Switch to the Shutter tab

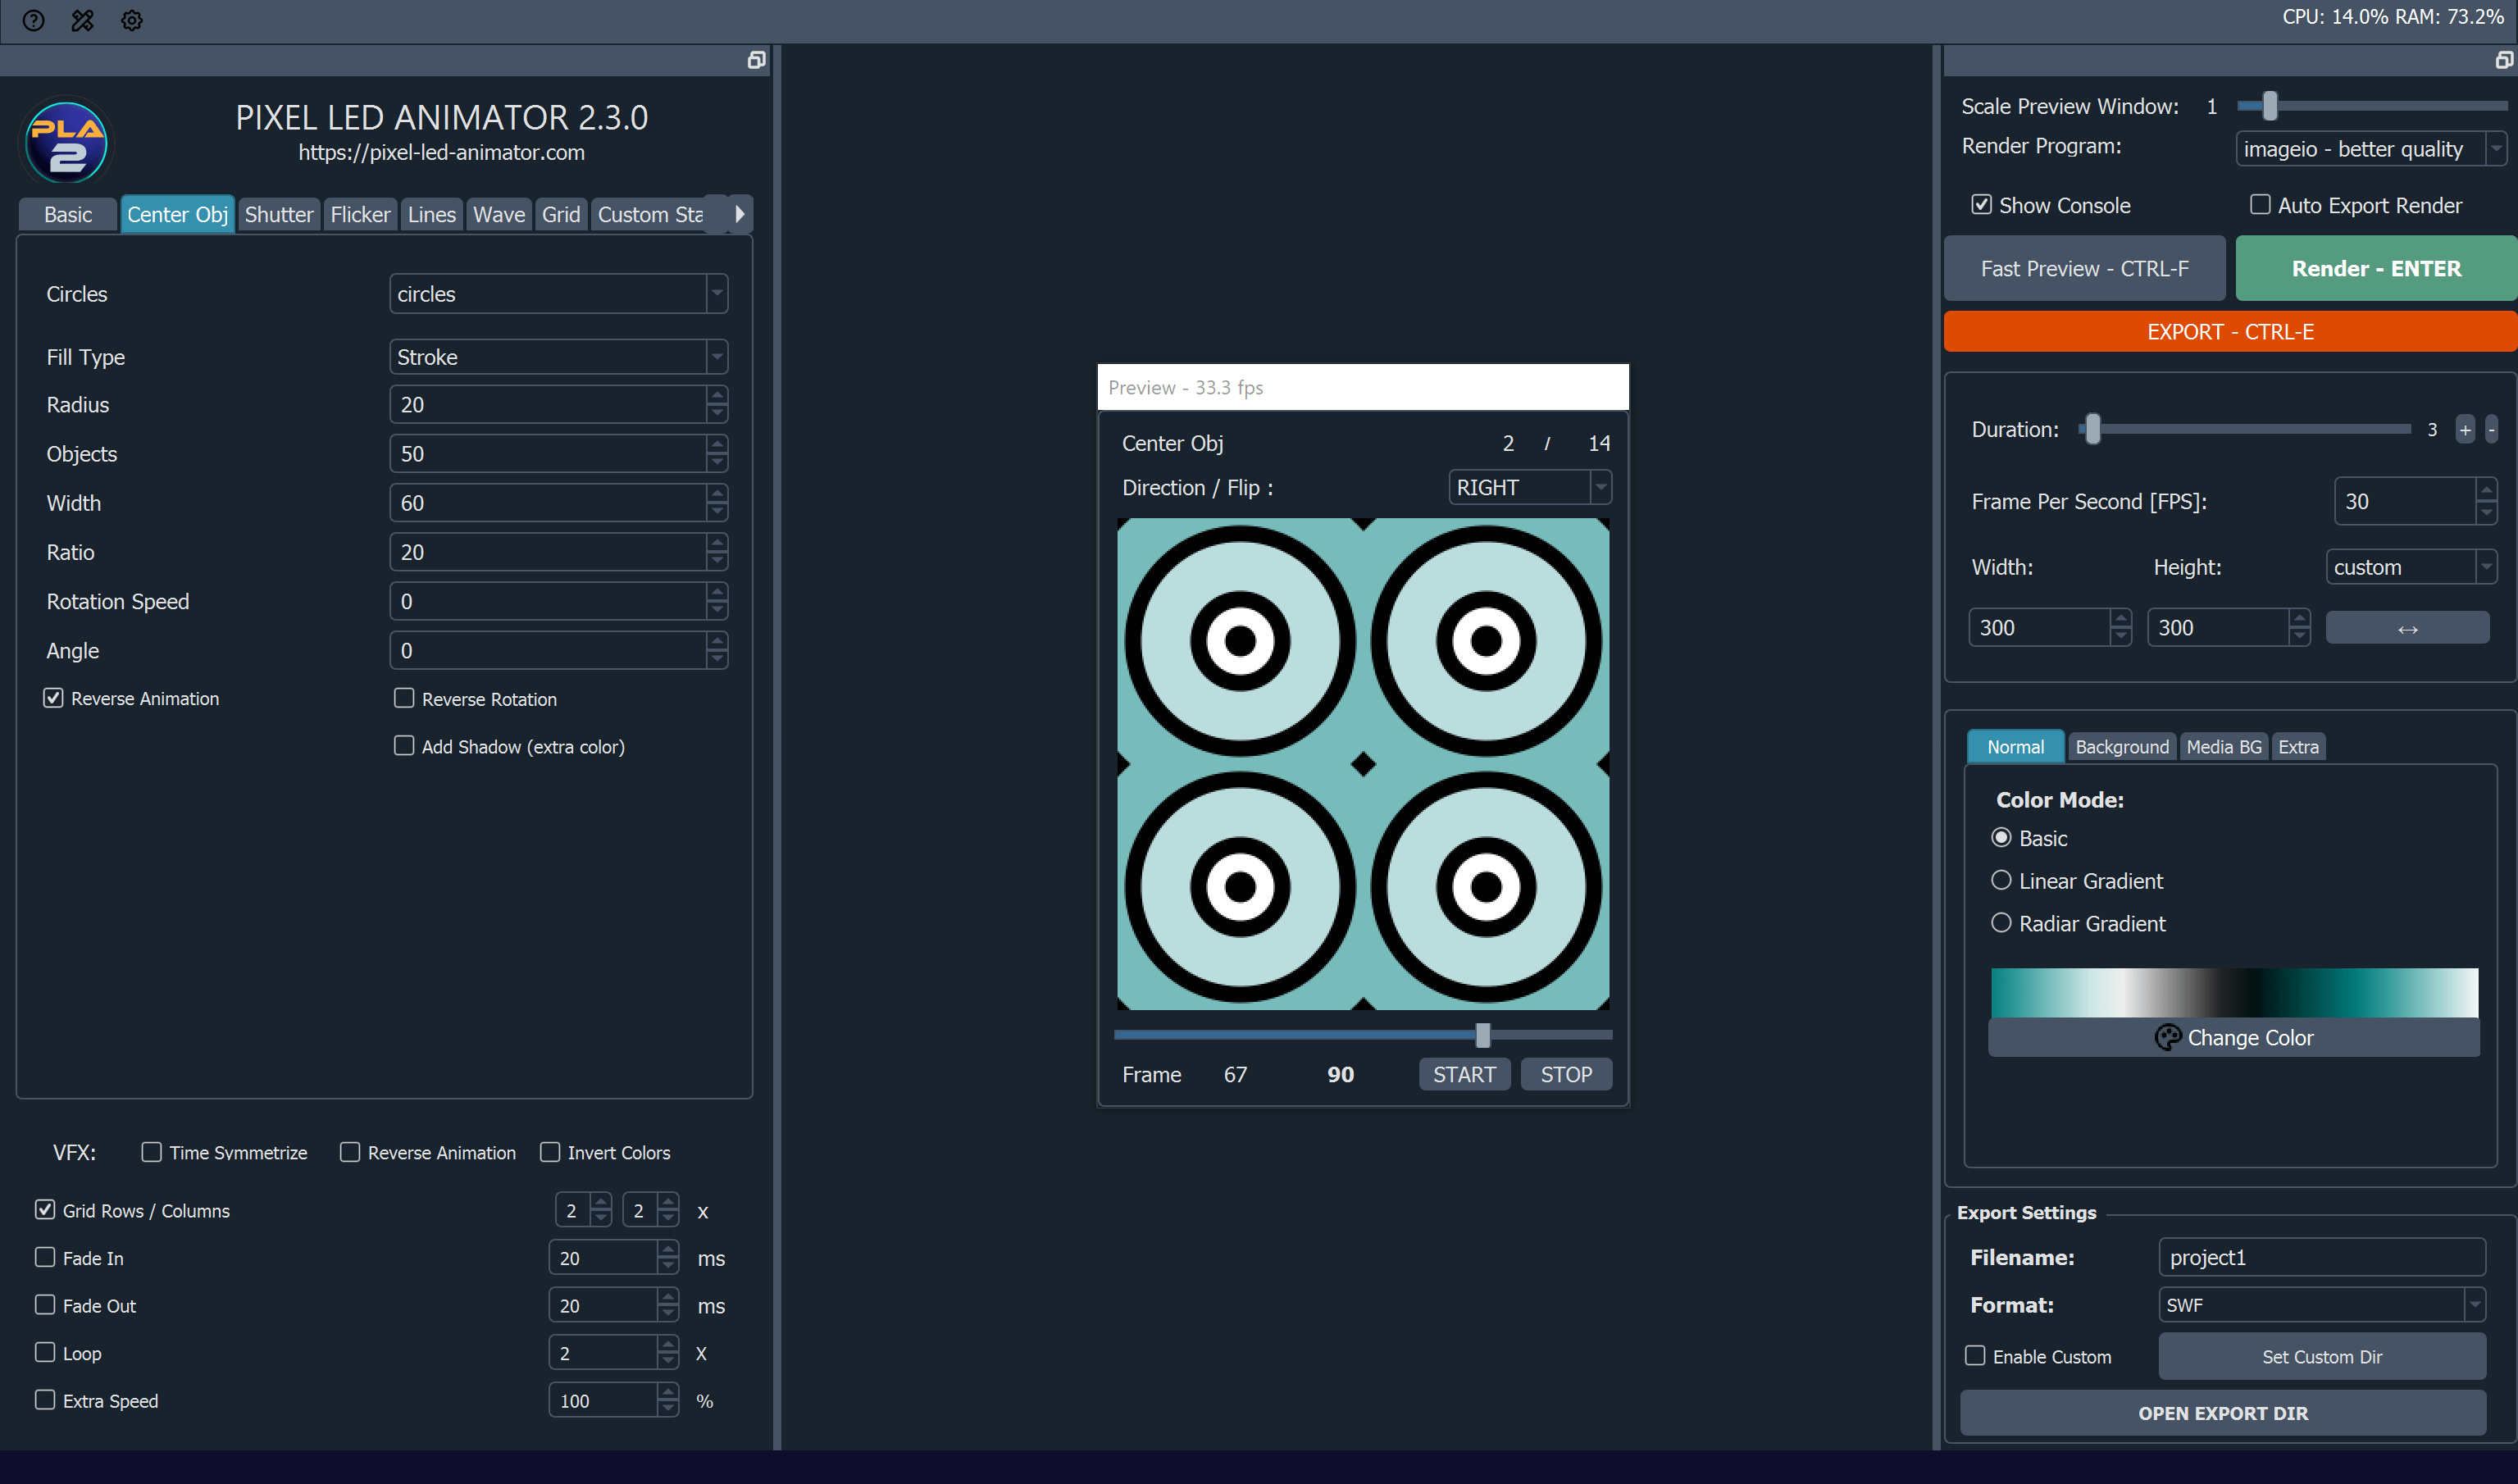click(x=278, y=215)
